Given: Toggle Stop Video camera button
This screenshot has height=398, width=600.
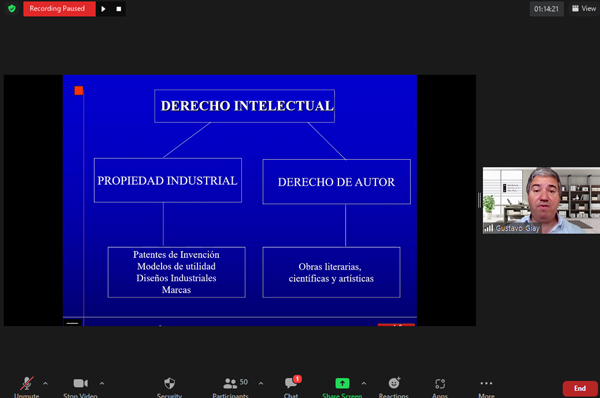Looking at the screenshot, I should click(x=80, y=383).
